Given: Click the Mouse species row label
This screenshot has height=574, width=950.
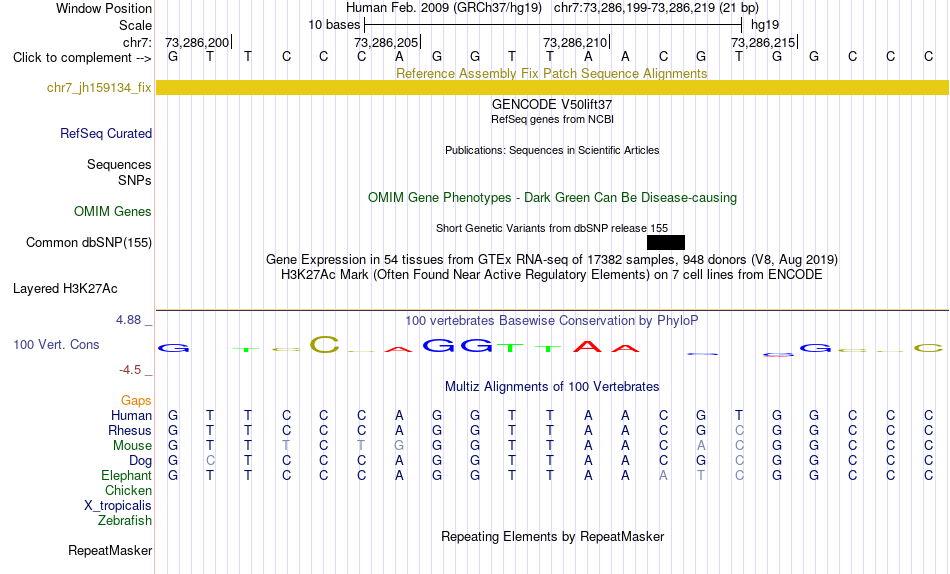Looking at the screenshot, I should [132, 446].
